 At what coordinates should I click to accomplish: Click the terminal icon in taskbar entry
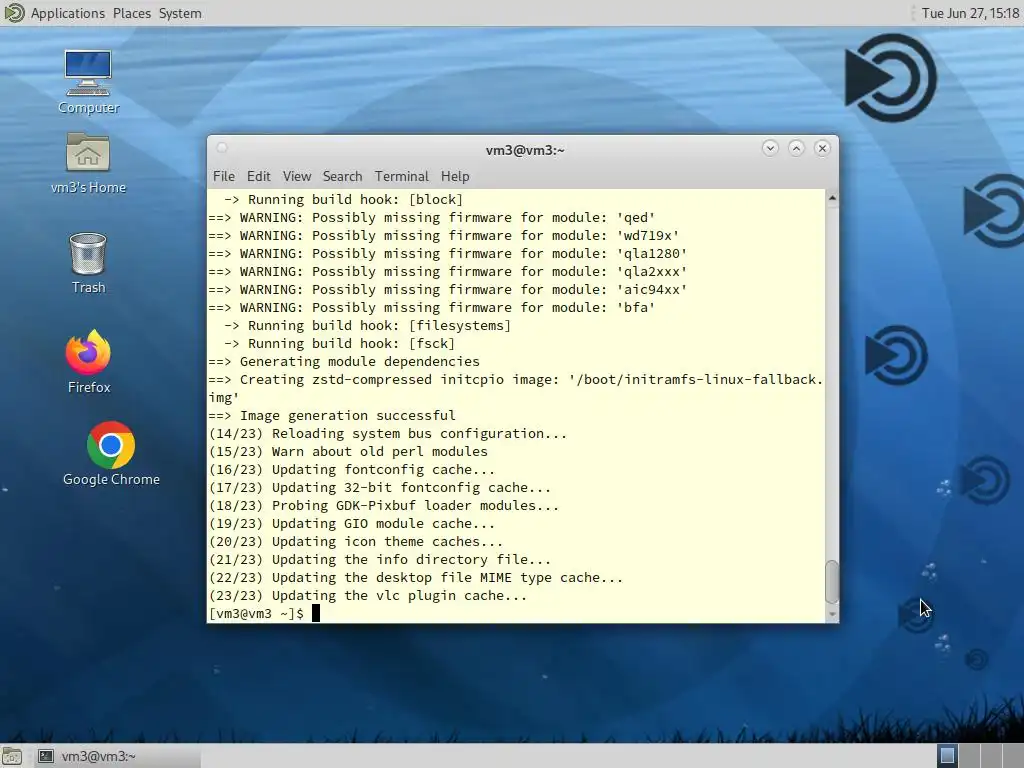(x=46, y=756)
